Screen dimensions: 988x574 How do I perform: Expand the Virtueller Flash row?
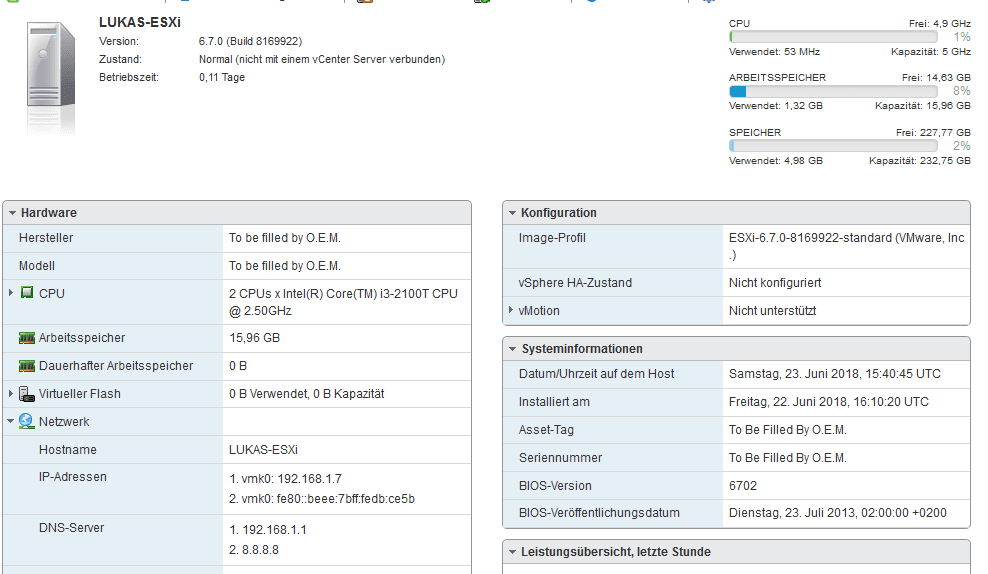[11, 394]
